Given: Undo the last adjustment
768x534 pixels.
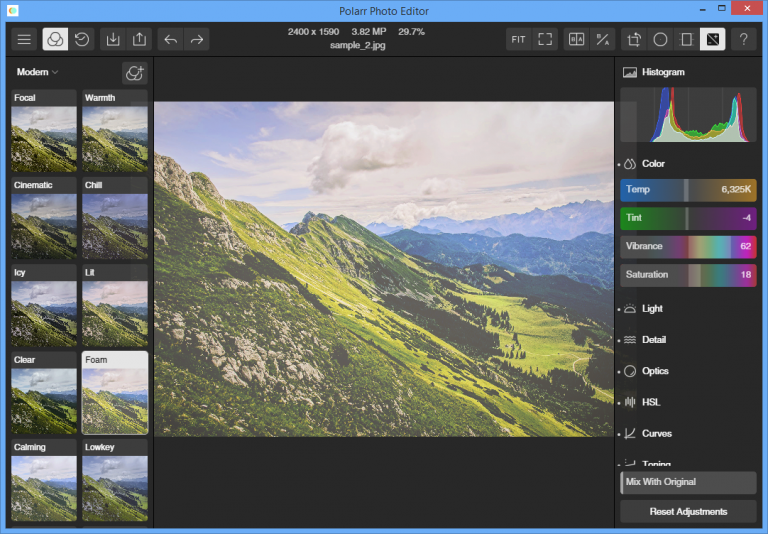Looking at the screenshot, I should point(171,40).
